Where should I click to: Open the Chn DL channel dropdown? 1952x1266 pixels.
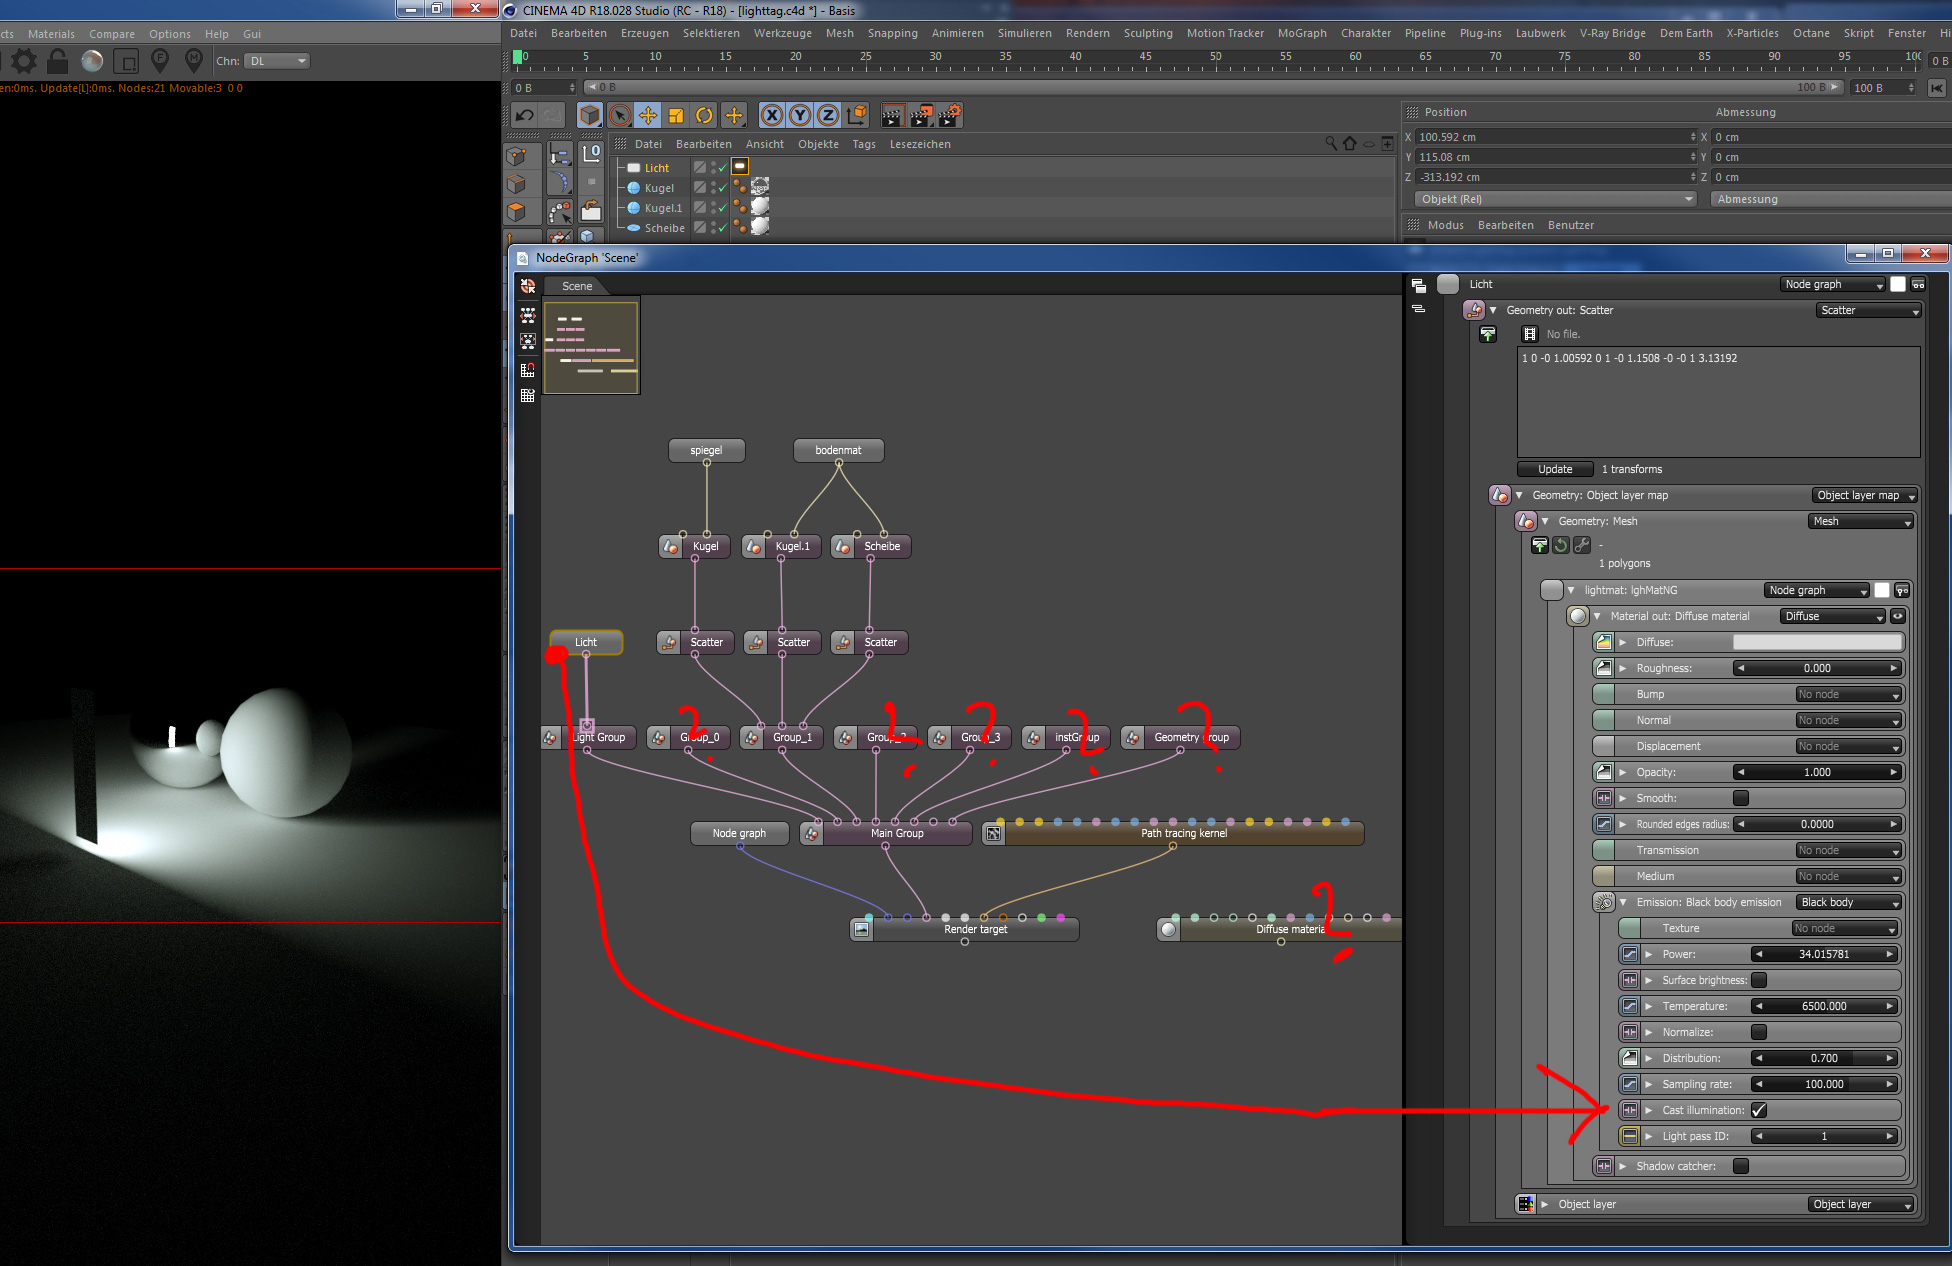point(278,61)
